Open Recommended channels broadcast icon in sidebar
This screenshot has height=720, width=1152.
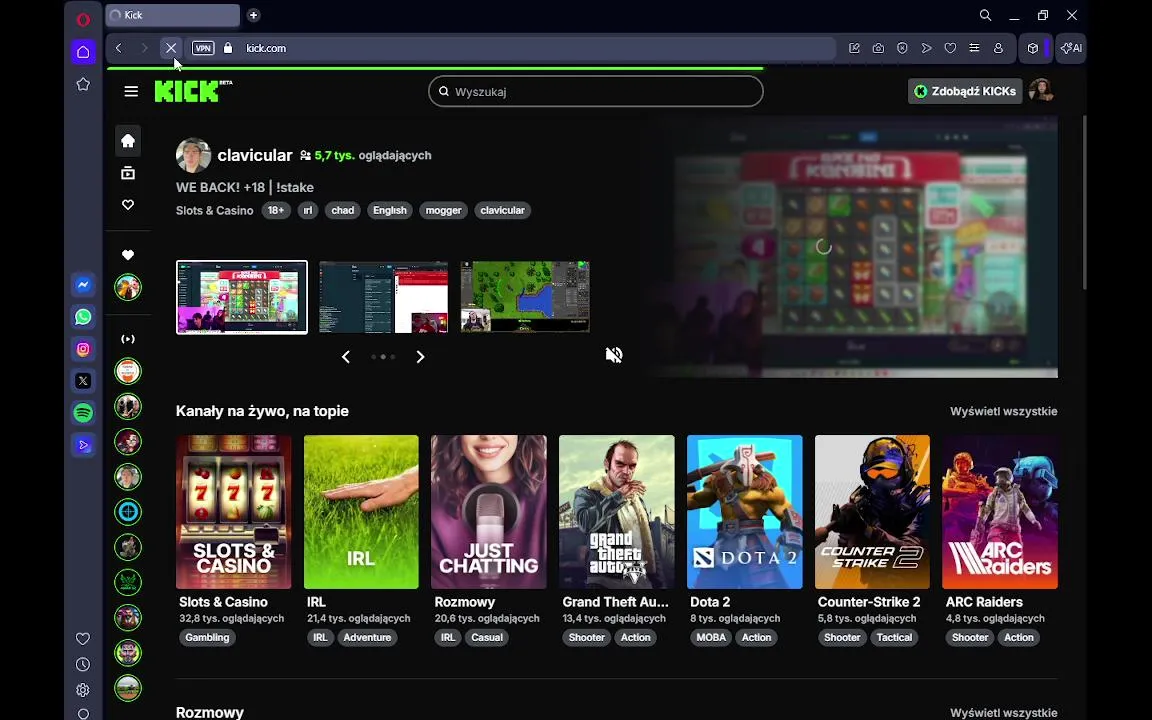tap(128, 339)
